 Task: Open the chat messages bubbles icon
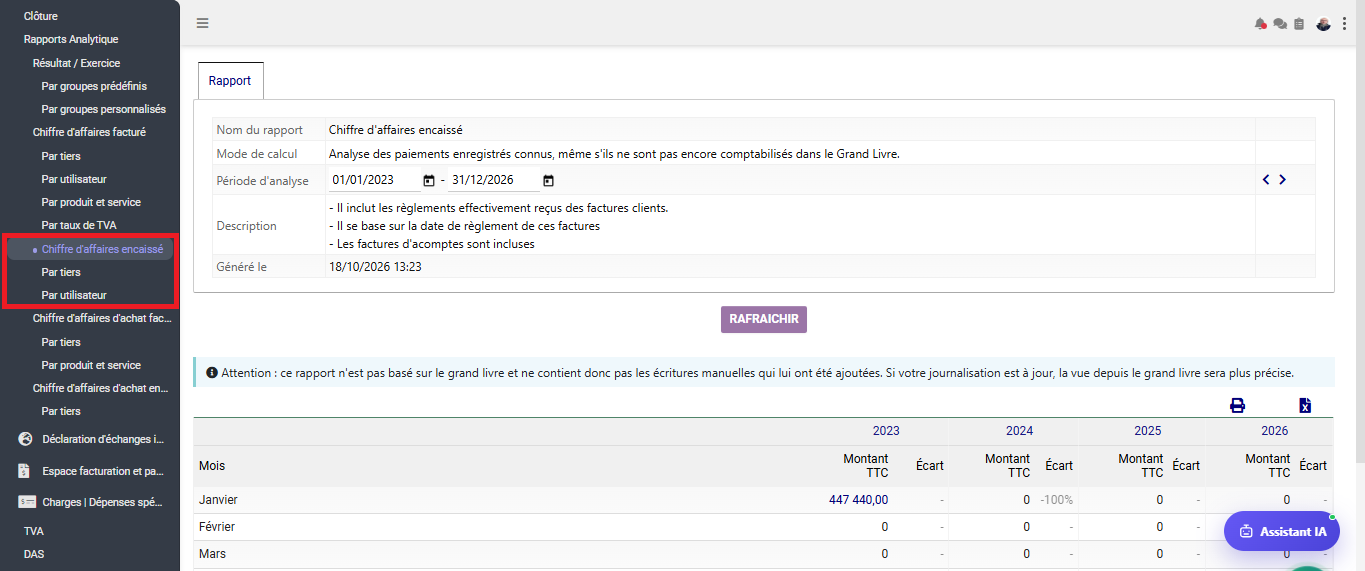click(1280, 24)
